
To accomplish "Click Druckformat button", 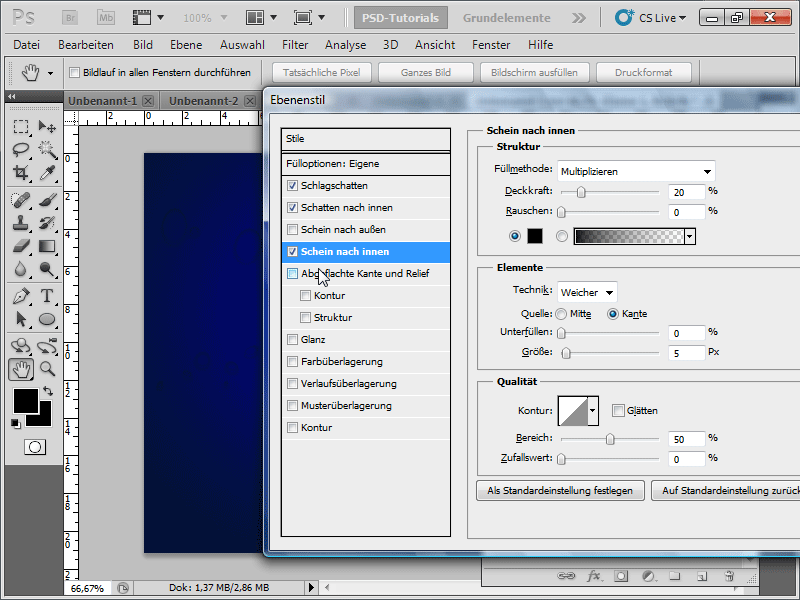I will coord(643,72).
